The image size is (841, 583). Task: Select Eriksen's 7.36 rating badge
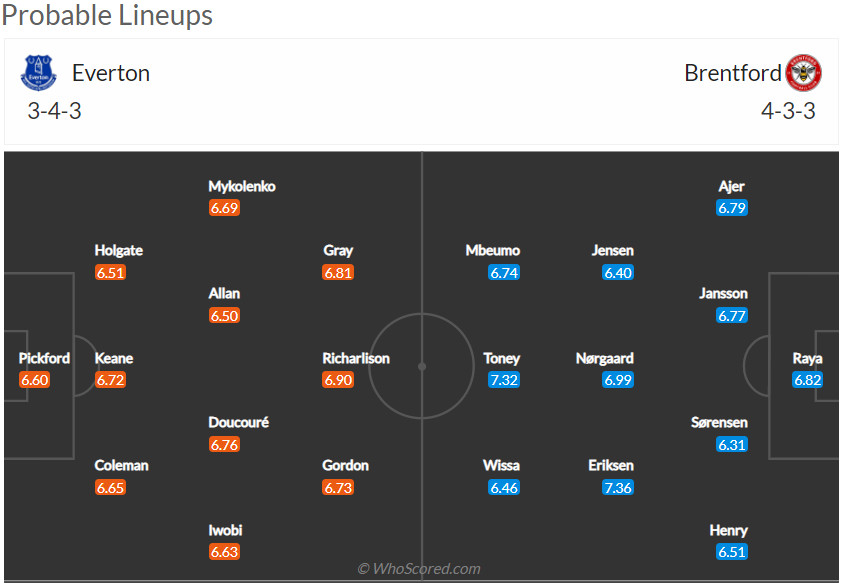pyautogui.click(x=618, y=487)
